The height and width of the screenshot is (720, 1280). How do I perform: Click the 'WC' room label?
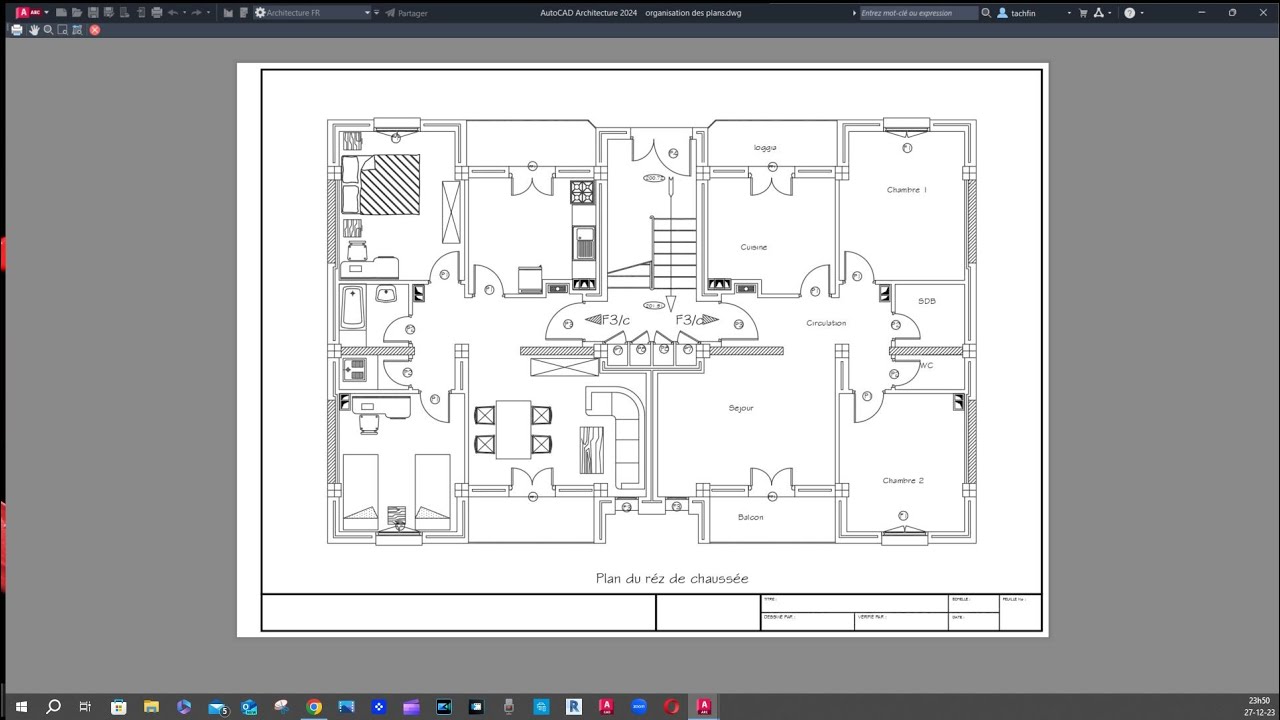click(926, 366)
